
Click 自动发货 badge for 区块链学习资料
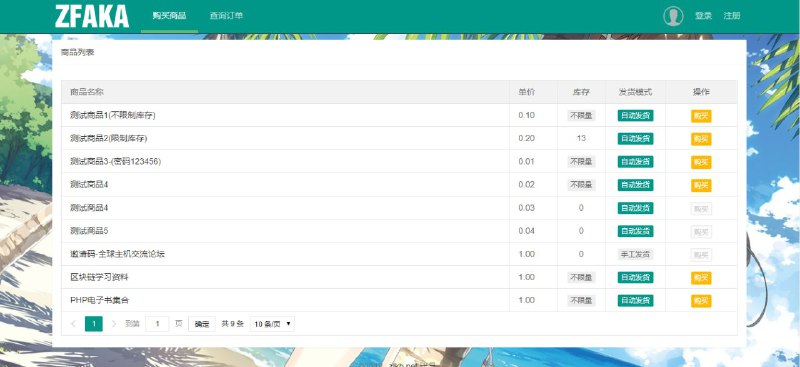tap(635, 278)
